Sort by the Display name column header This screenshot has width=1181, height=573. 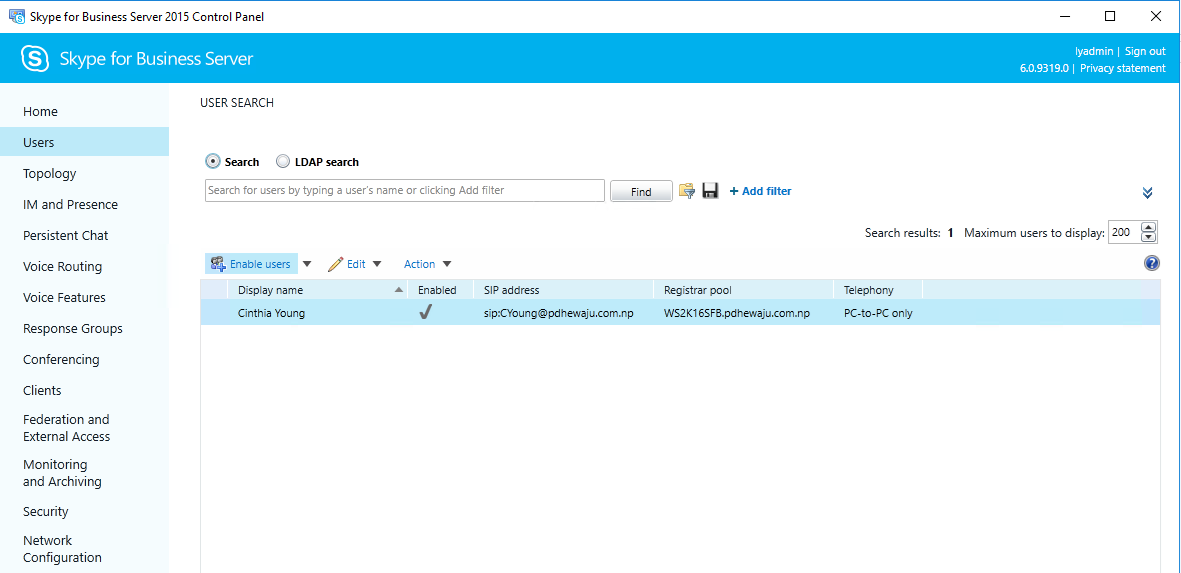pyautogui.click(x=316, y=290)
